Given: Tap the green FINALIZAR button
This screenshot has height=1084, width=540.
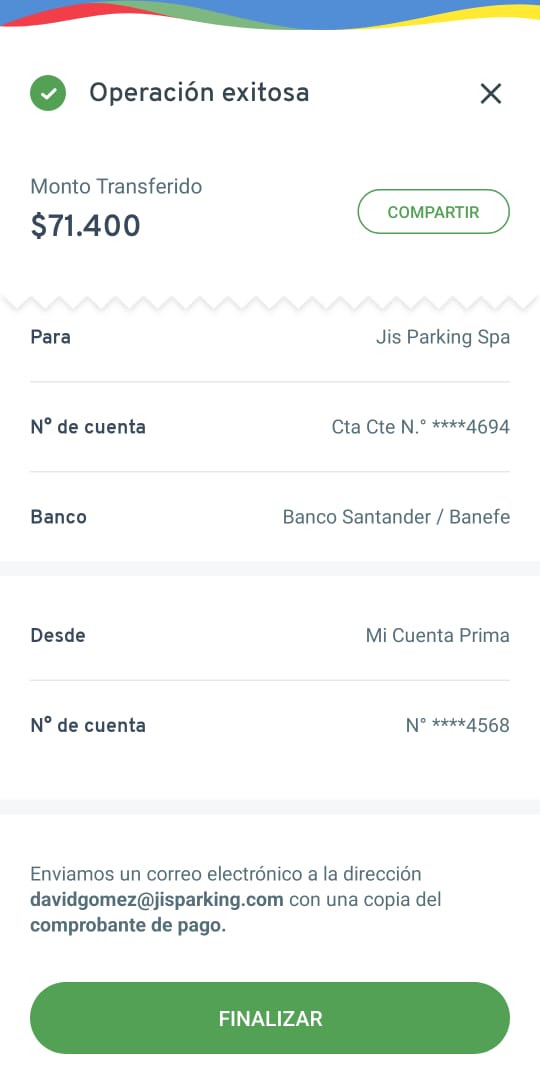Looking at the screenshot, I should pyautogui.click(x=270, y=1018).
